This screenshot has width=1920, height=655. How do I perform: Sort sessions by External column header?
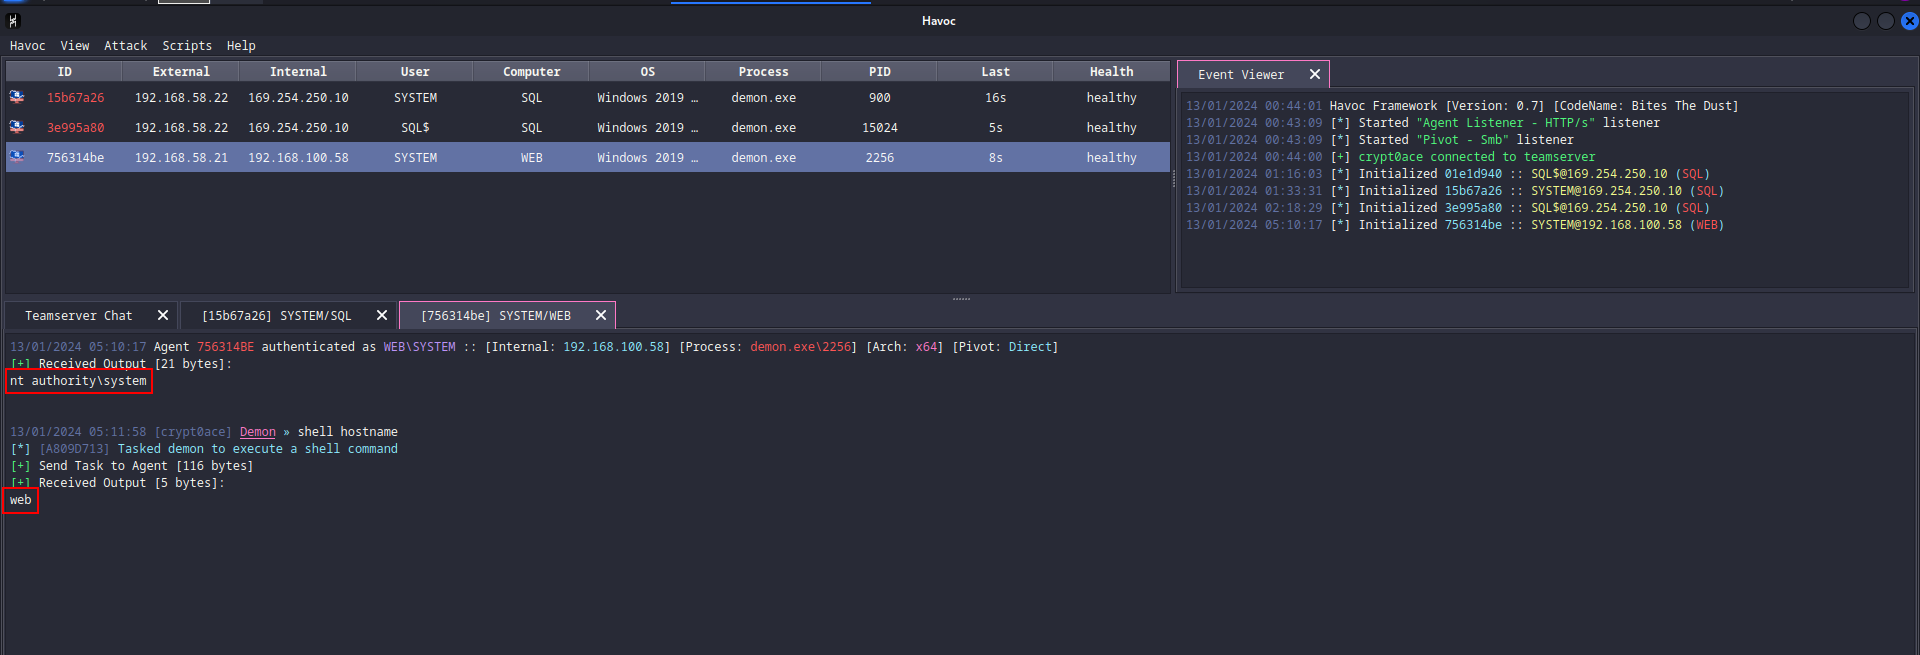click(x=181, y=72)
